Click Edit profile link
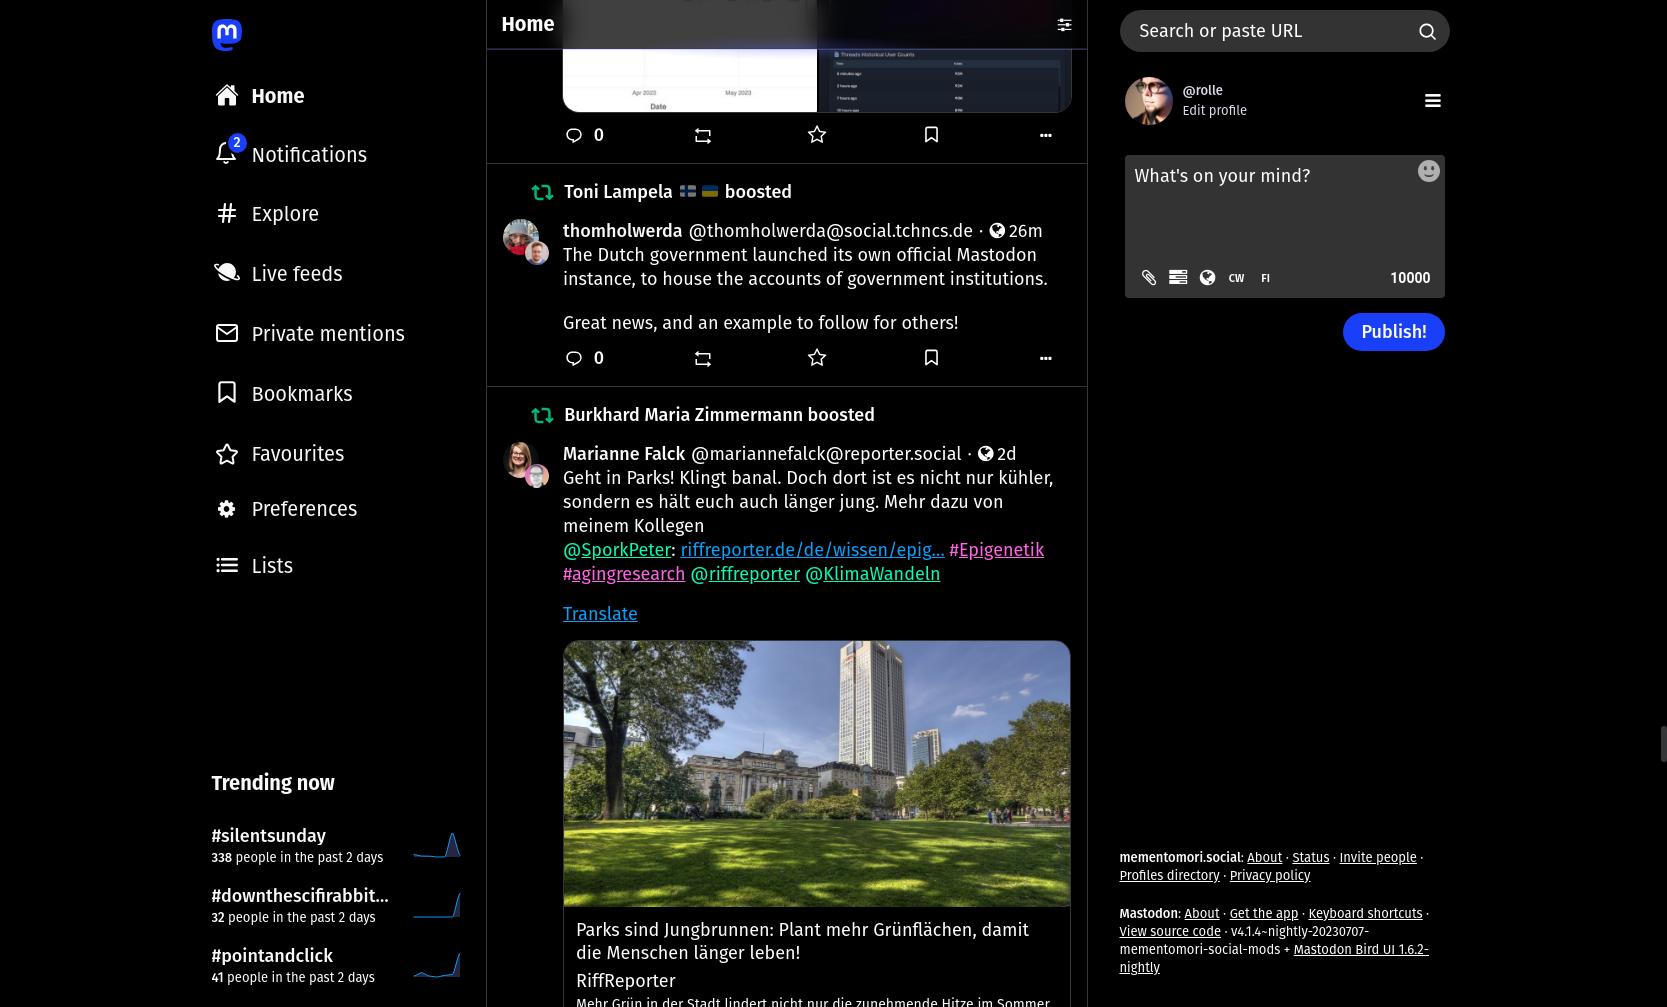The height and width of the screenshot is (1007, 1667). pos(1214,111)
